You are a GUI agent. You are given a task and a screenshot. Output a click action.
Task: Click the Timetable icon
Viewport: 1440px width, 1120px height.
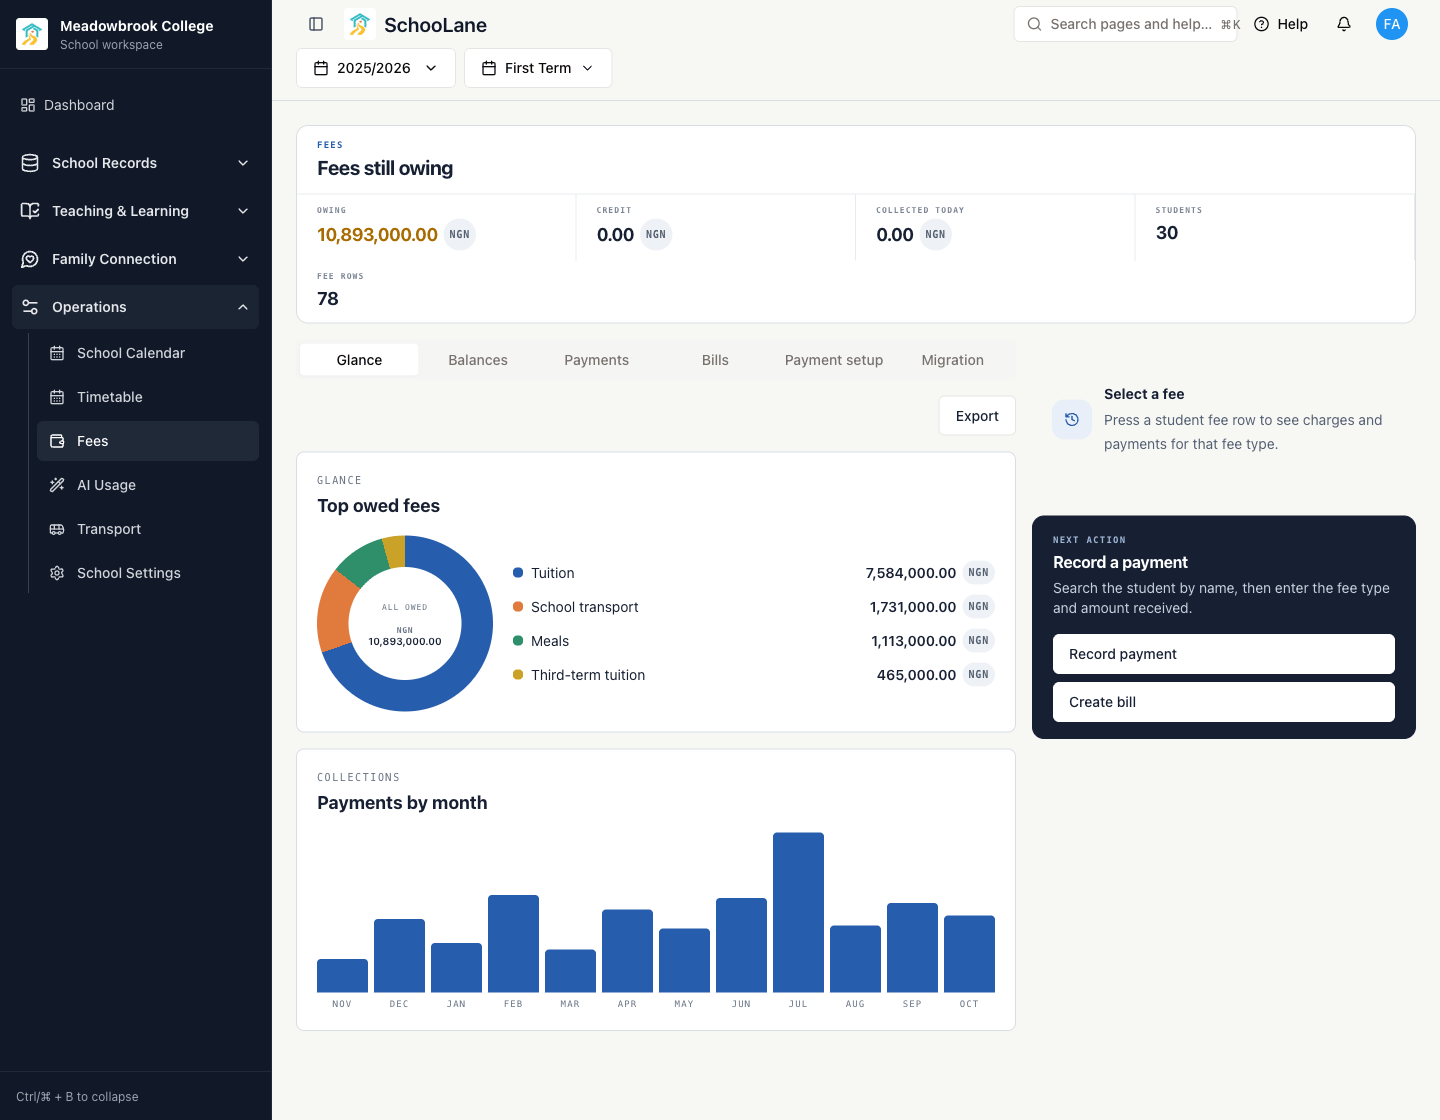coord(57,397)
